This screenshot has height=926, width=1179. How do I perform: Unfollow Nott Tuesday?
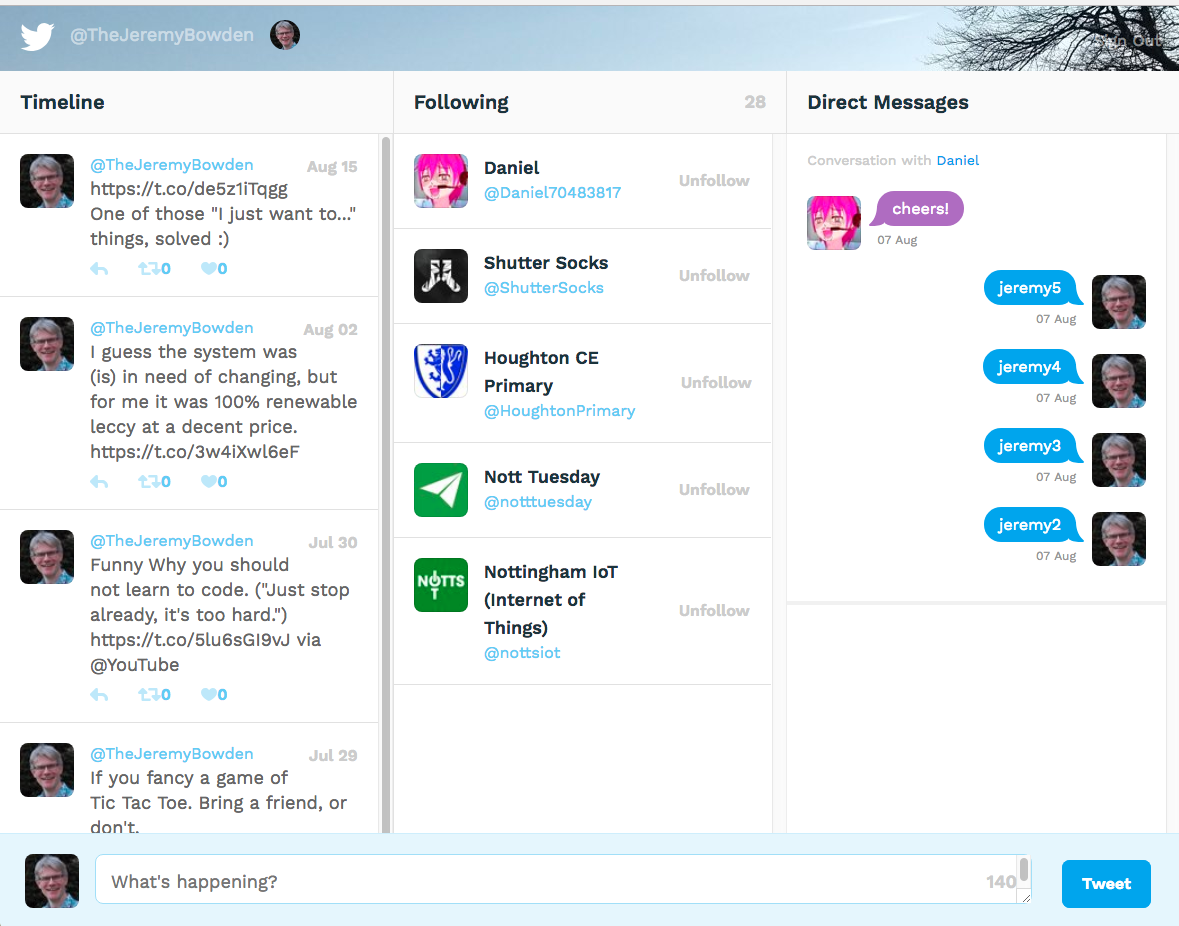pos(714,490)
